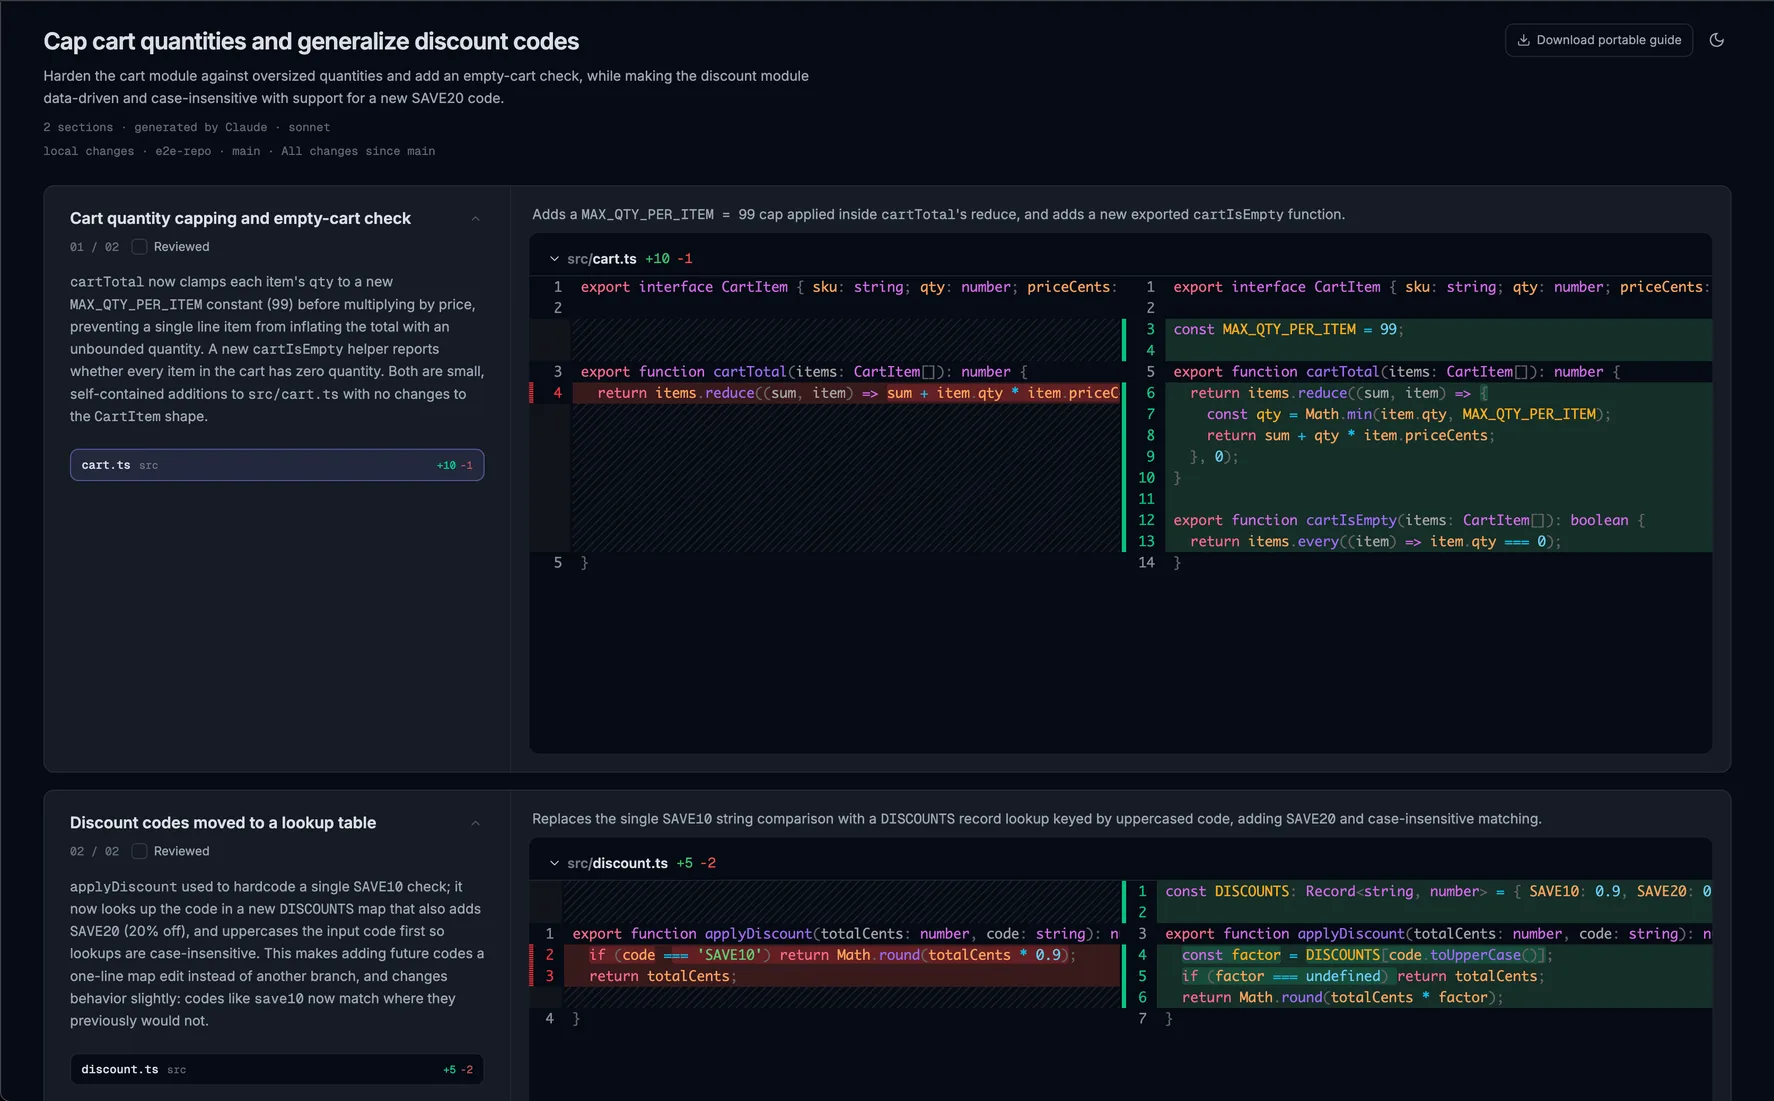
Task: Check Reviewed for Discount codes section
Action: click(140, 851)
